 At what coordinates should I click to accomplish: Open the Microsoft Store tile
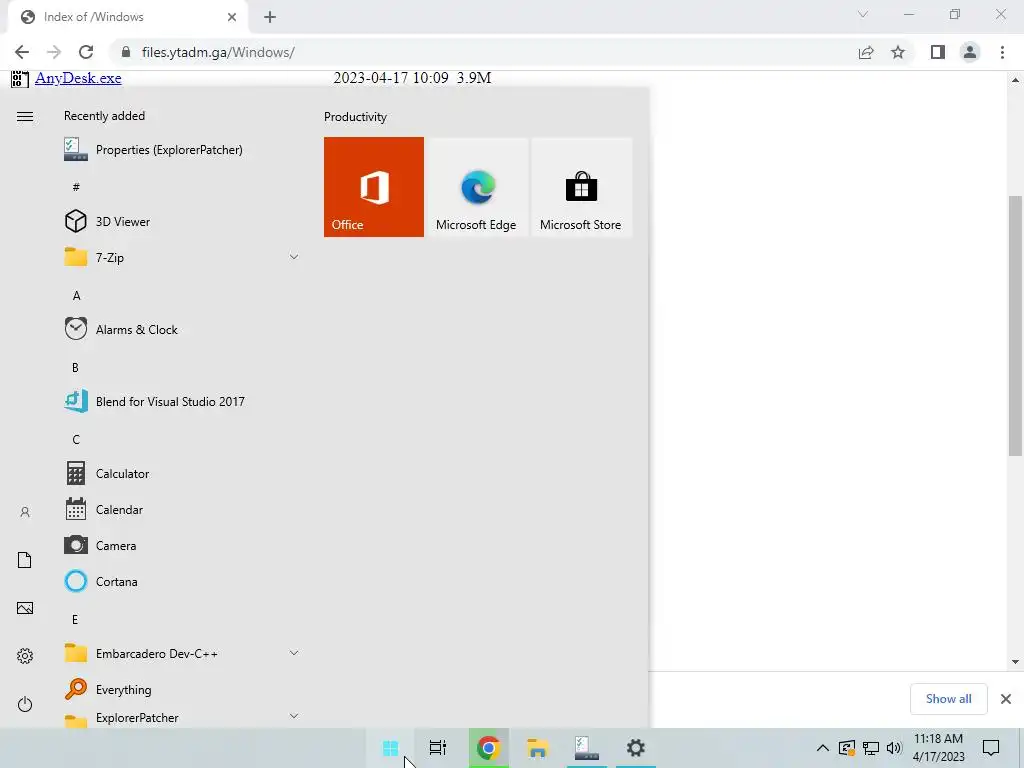tap(581, 187)
